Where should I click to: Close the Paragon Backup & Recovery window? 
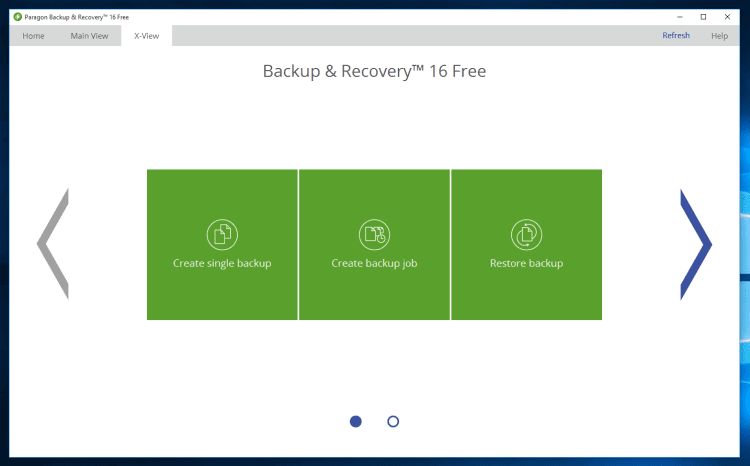[729, 17]
